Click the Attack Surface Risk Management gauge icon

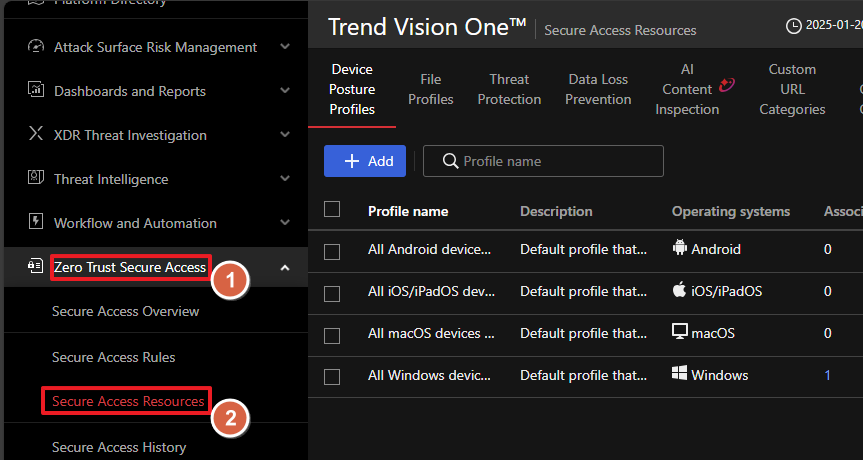coord(36,47)
